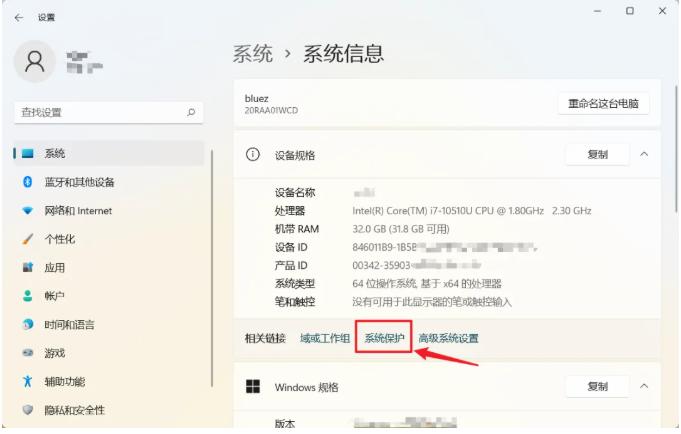Image resolution: width=681 pixels, height=434 pixels.
Task: Collapse the Windows 规格 section chevron
Action: (x=644, y=387)
